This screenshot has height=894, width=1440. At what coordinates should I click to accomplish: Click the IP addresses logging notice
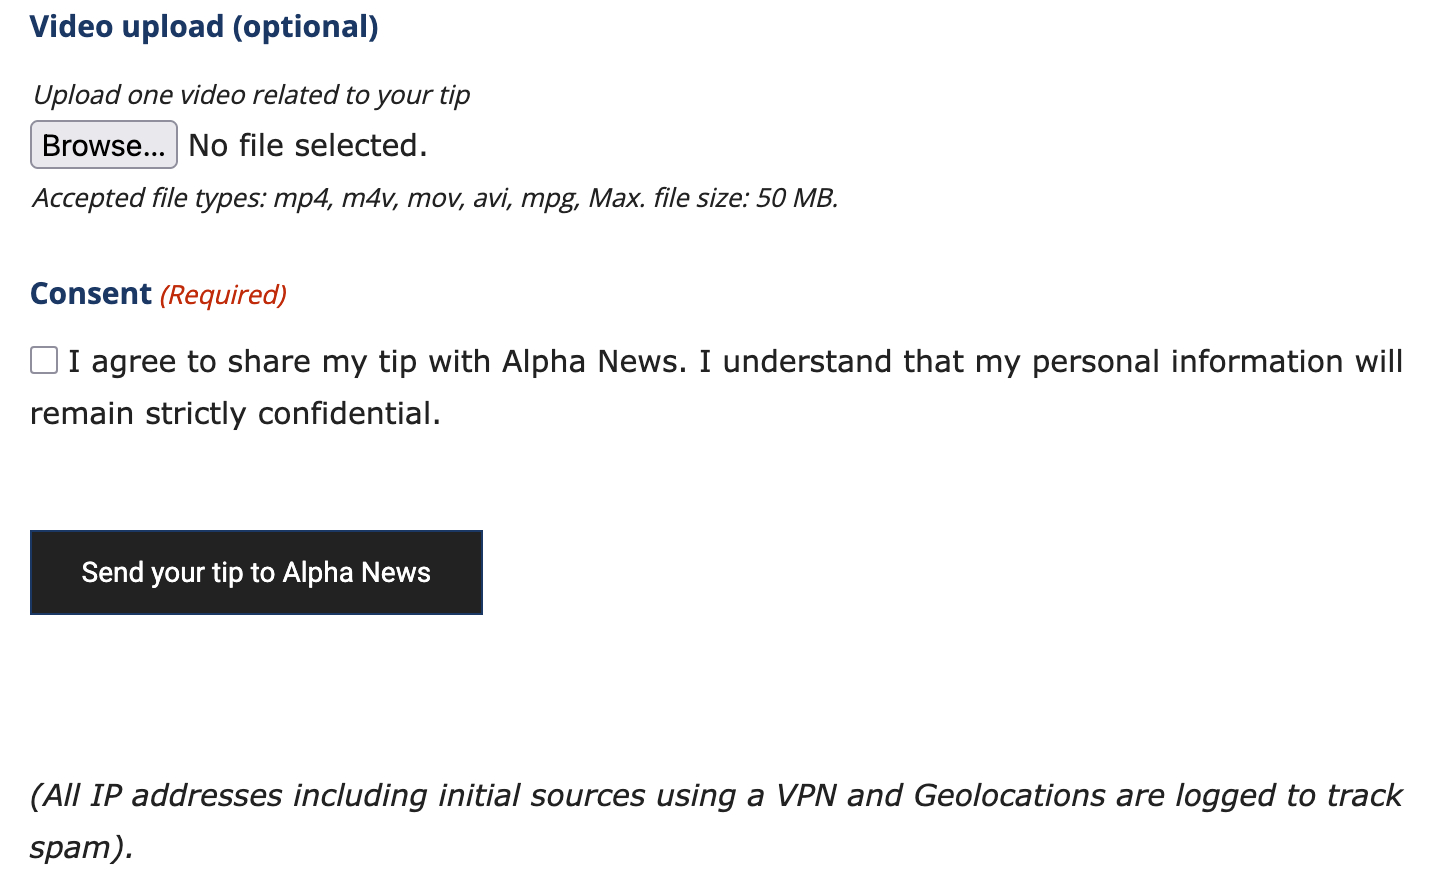[715, 796]
